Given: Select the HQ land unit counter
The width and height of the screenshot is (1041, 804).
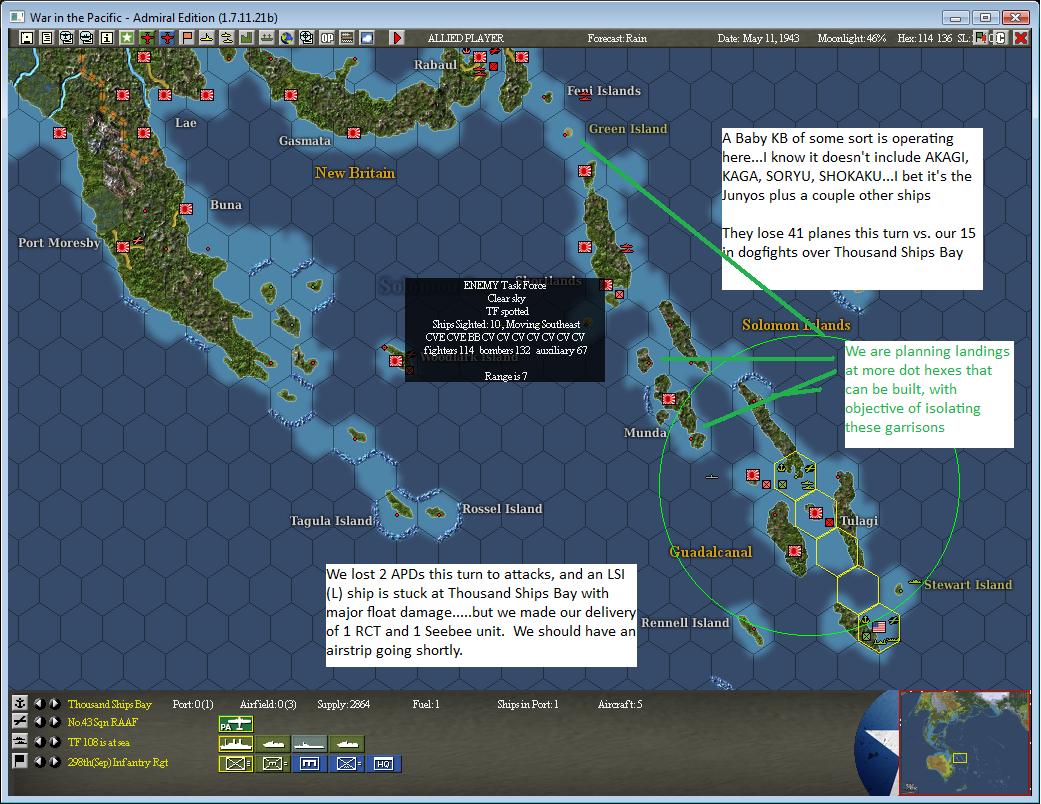Looking at the screenshot, I should (383, 764).
